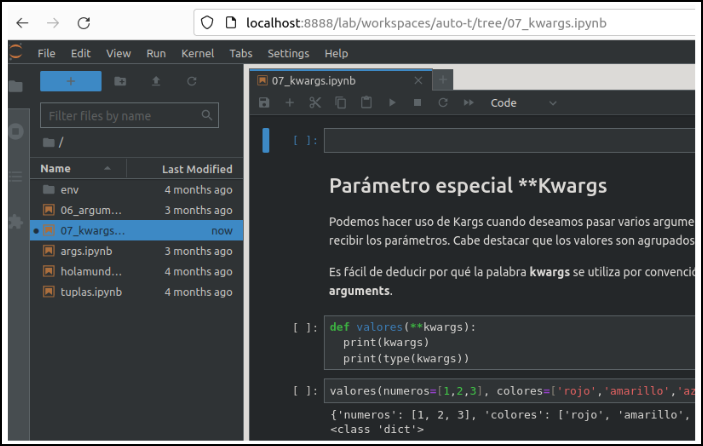Click the JupyterLab logo icon
The image size is (703, 446).
pyautogui.click(x=15, y=52)
